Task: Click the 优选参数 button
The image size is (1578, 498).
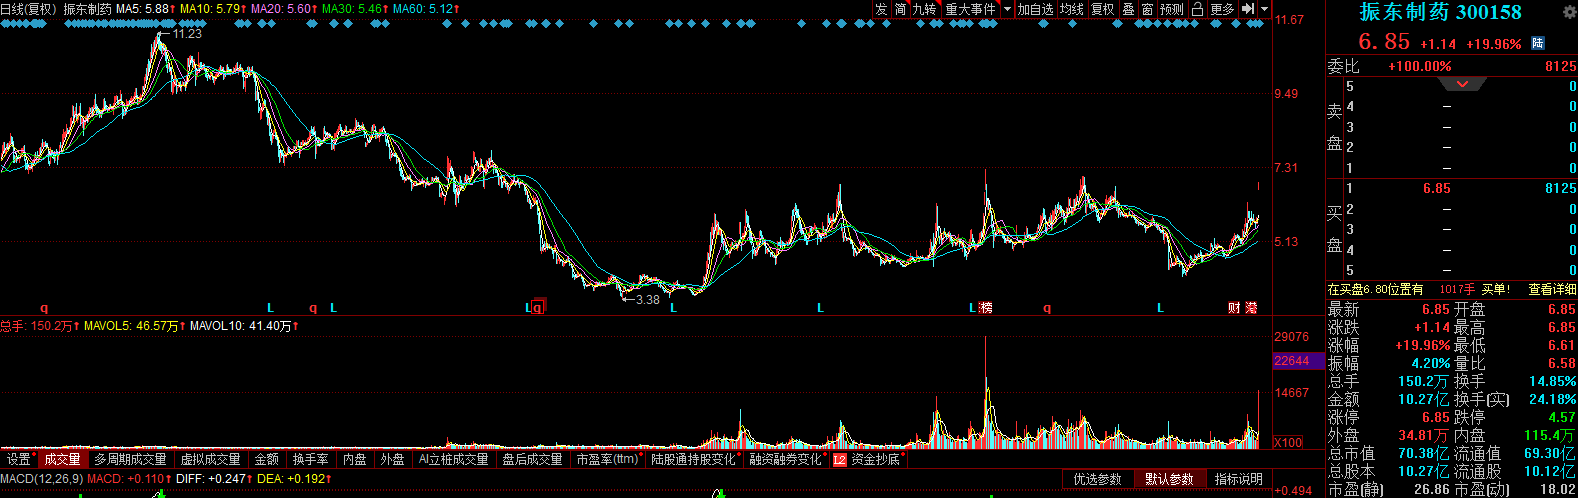Action: coord(1098,479)
